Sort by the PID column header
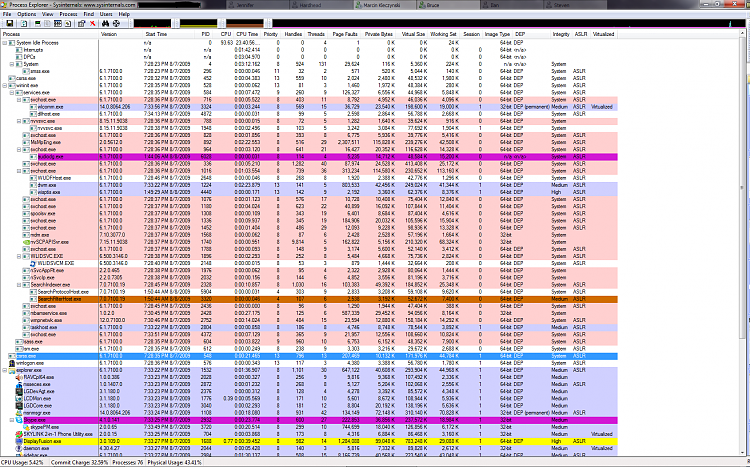Screen dimensions: 750x467 (x=205, y=34)
